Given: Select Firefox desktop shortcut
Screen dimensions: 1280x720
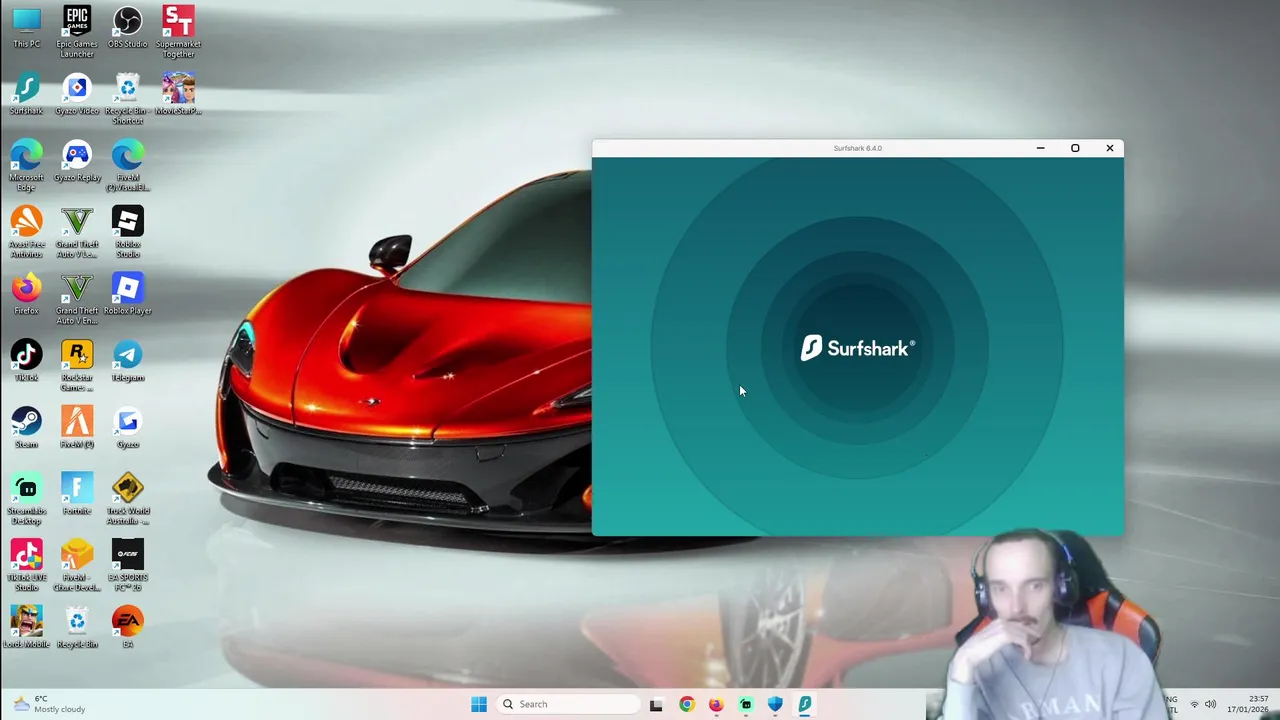Looking at the screenshot, I should point(26,294).
